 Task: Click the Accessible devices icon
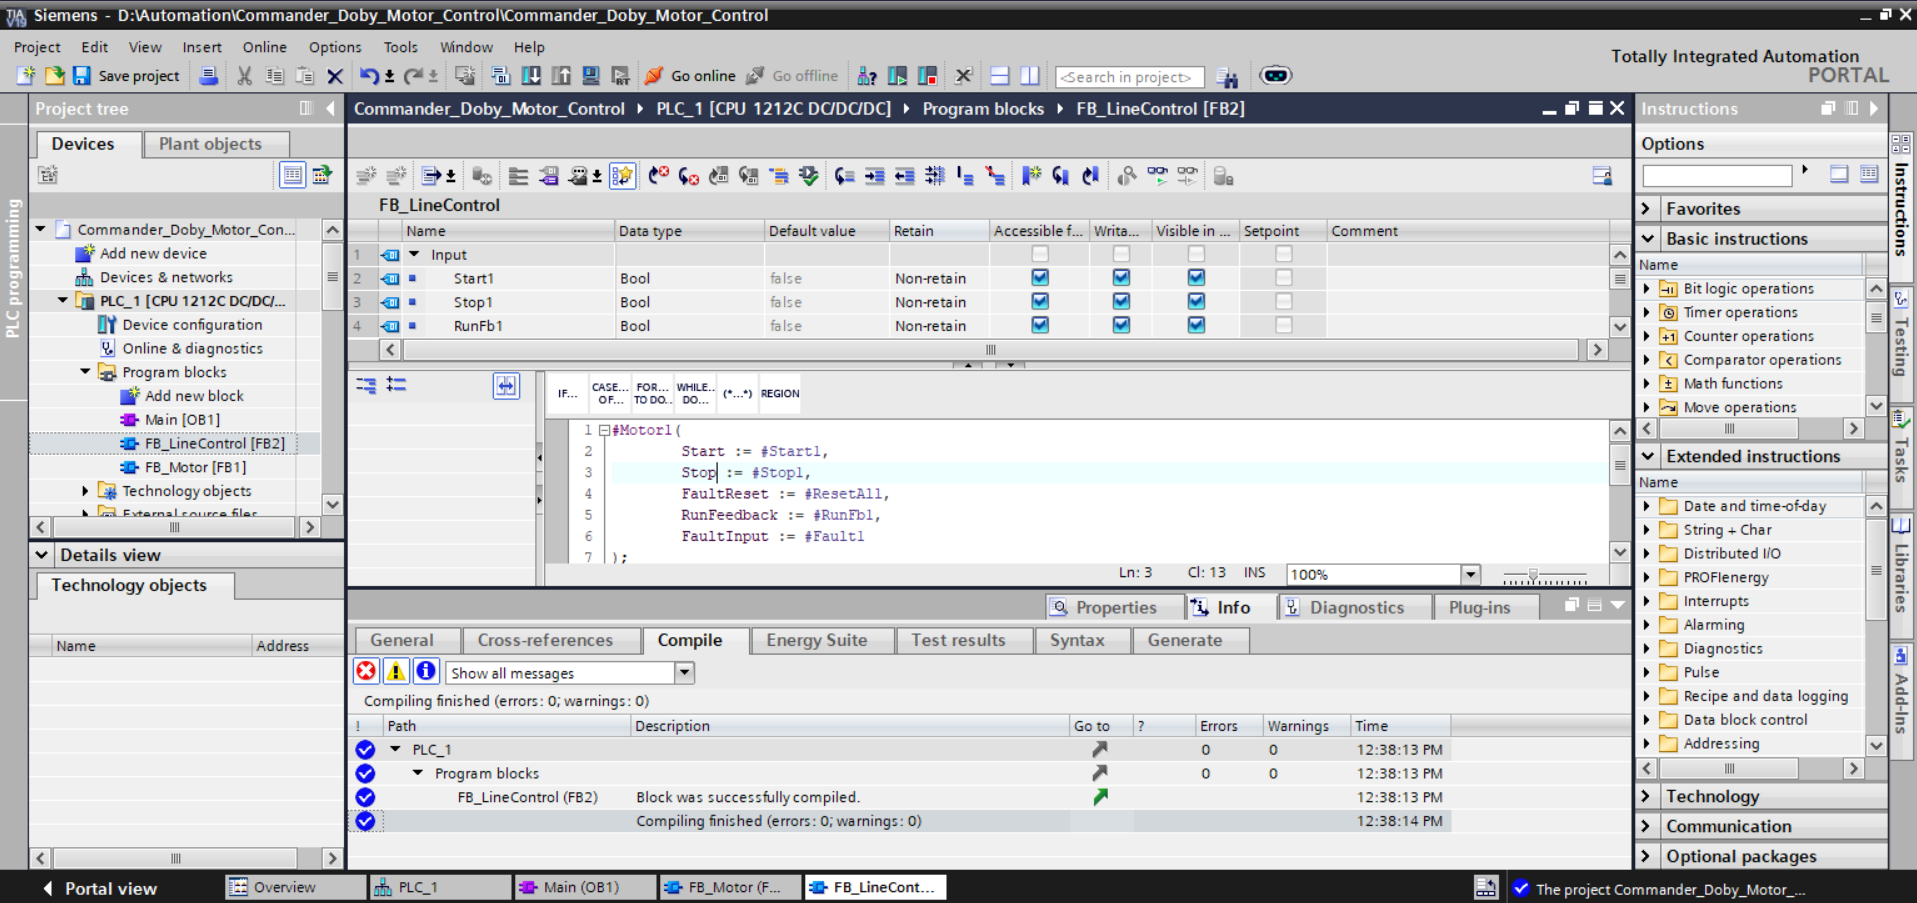(868, 76)
